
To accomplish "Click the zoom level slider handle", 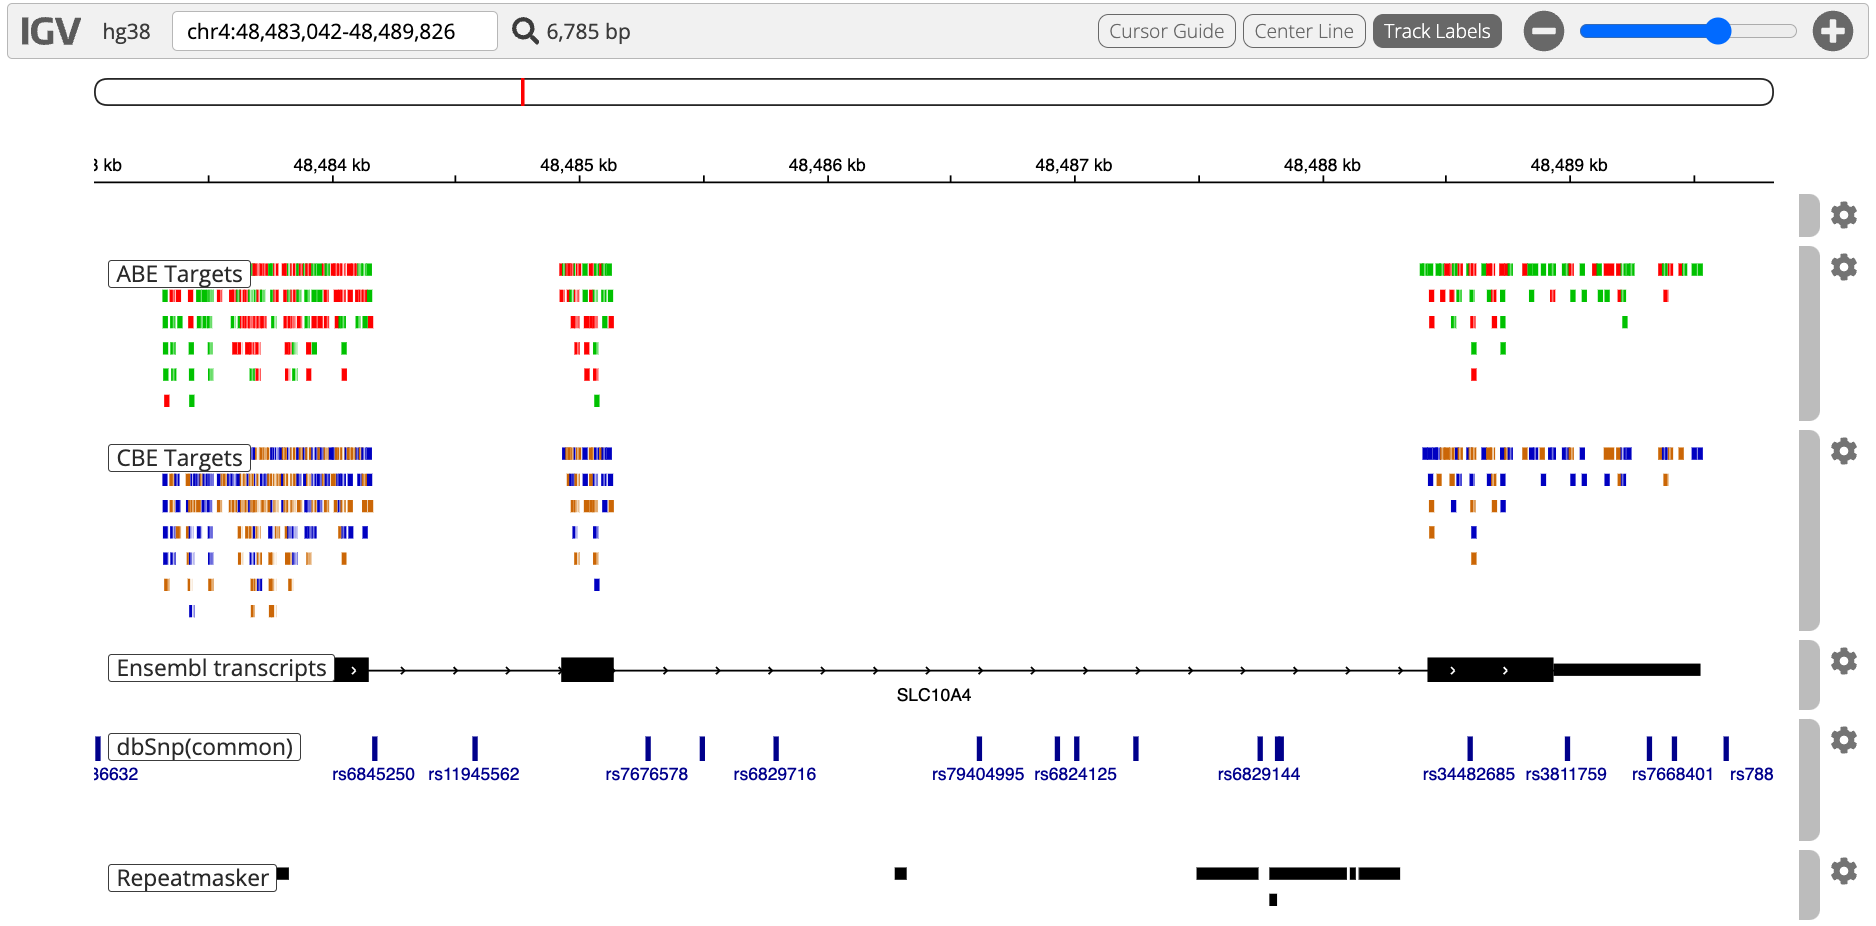I will 1717,31.
